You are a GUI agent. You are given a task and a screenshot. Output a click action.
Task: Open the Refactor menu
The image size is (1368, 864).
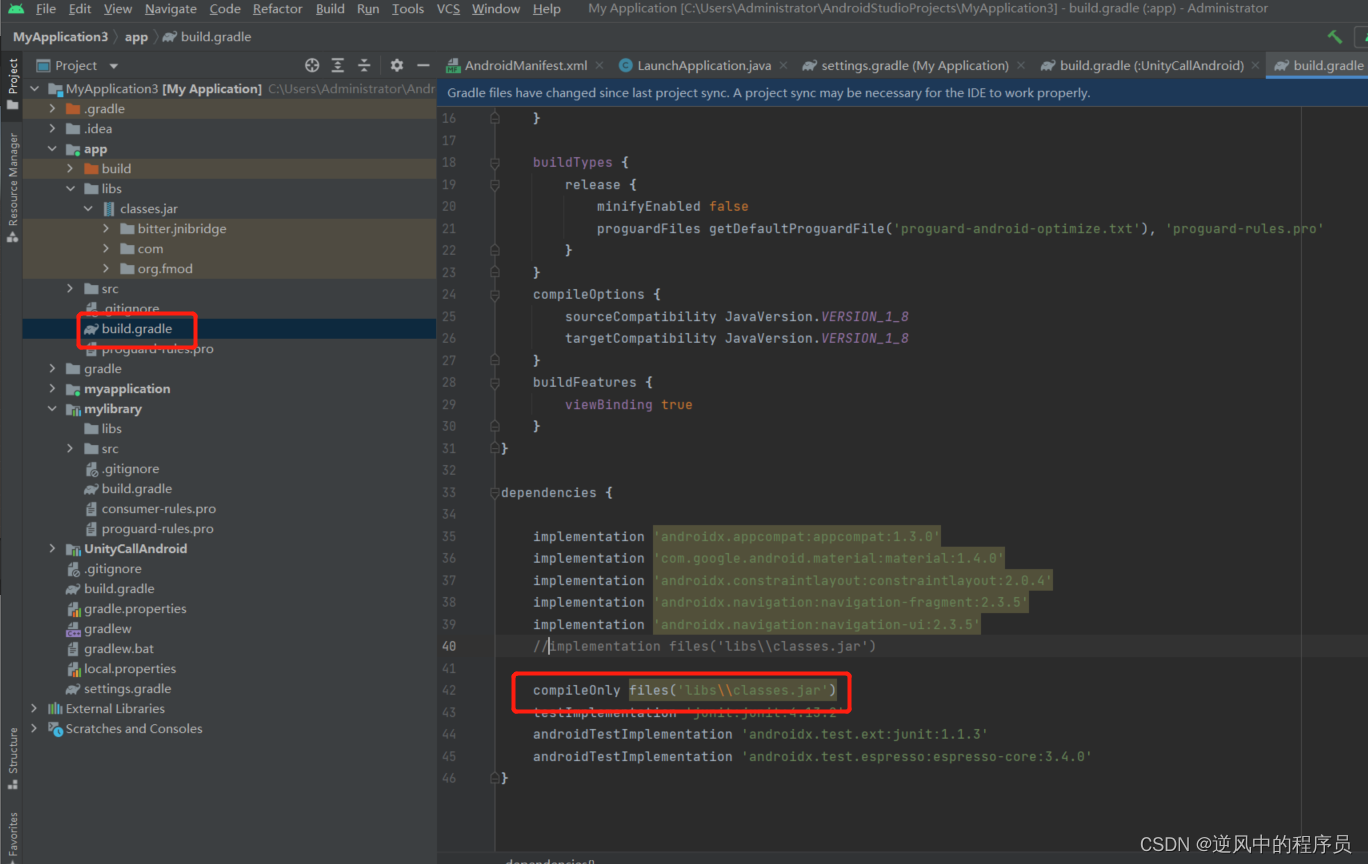tap(277, 9)
